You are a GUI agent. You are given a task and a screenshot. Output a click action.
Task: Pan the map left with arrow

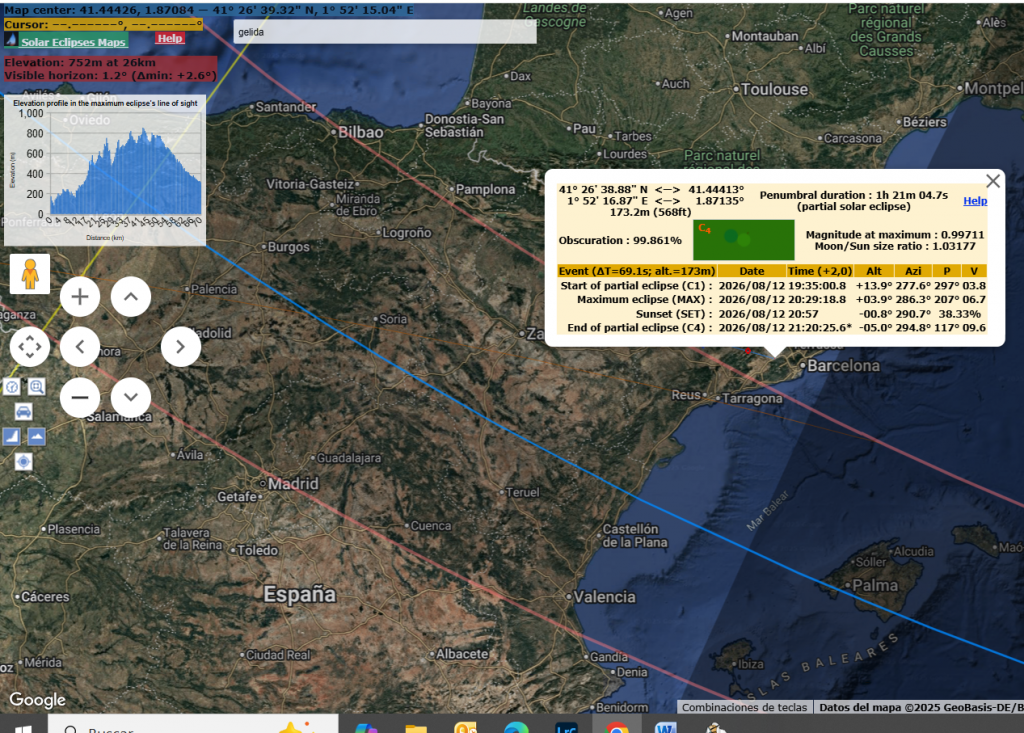[80, 347]
